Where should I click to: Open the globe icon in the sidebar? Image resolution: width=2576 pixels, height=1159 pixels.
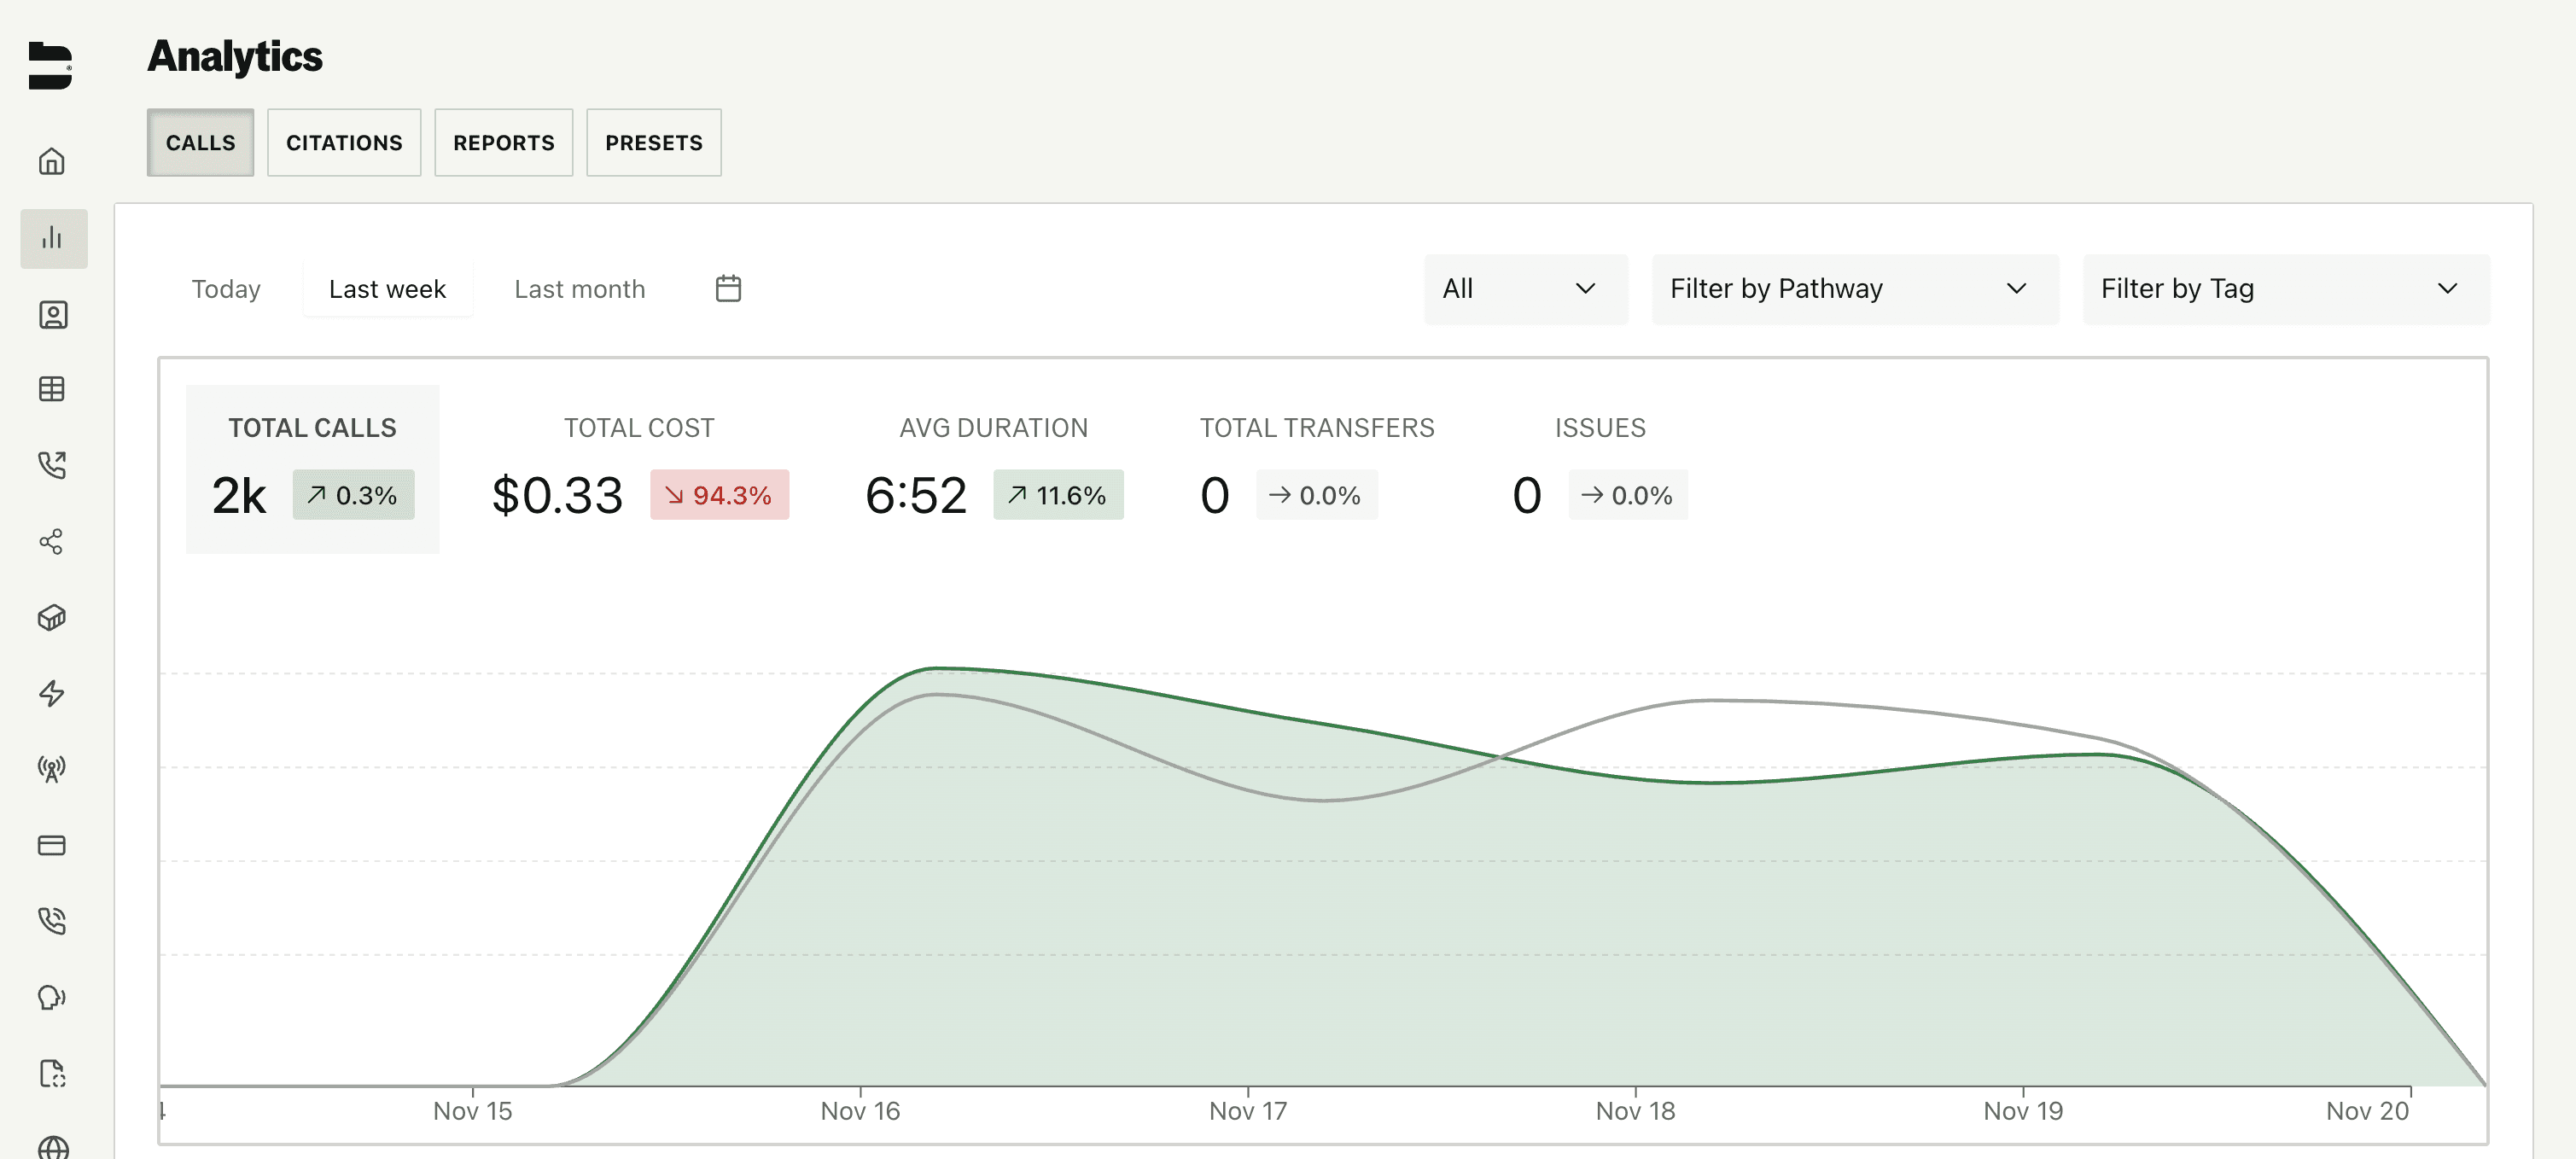click(x=52, y=1147)
